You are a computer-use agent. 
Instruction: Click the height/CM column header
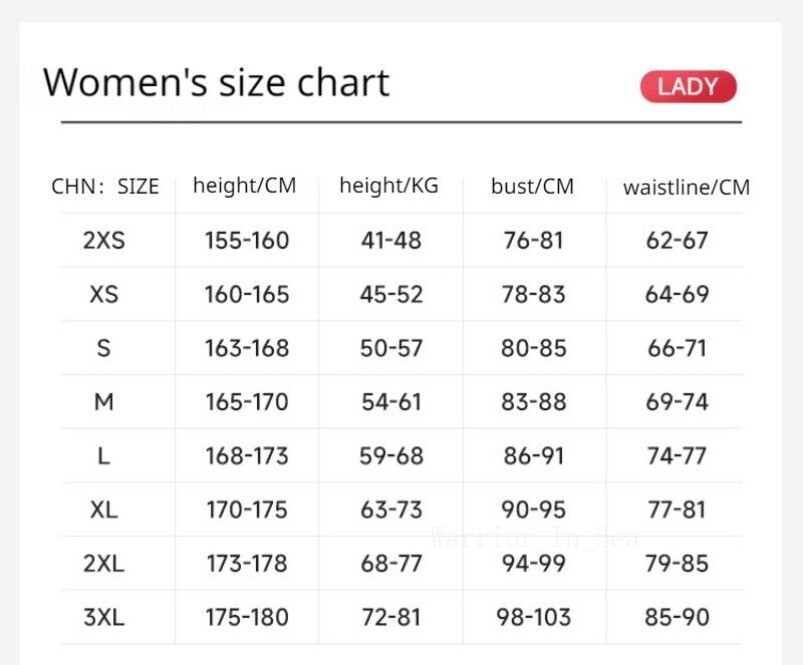coord(244,186)
